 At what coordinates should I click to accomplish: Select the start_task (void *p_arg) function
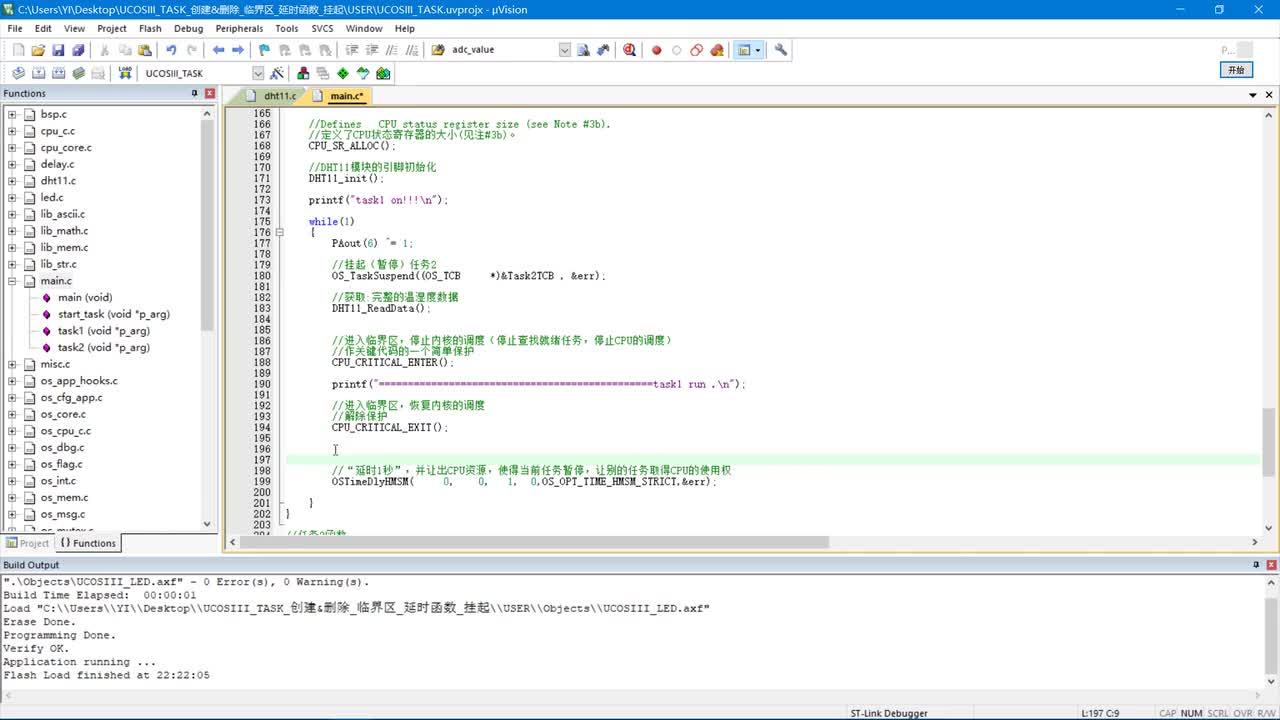[x=113, y=314]
